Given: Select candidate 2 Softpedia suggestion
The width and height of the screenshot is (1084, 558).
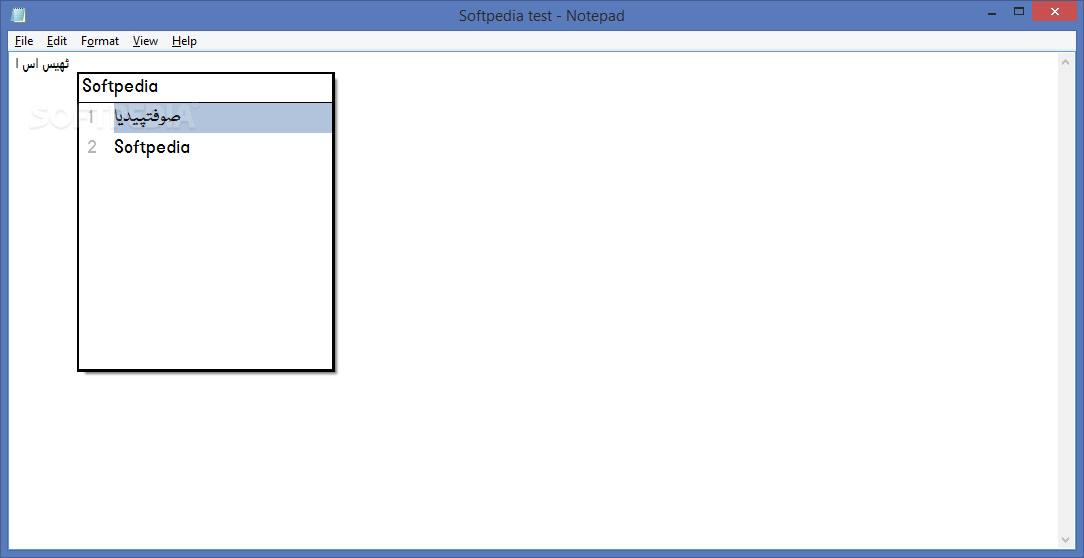Looking at the screenshot, I should click(x=205, y=147).
